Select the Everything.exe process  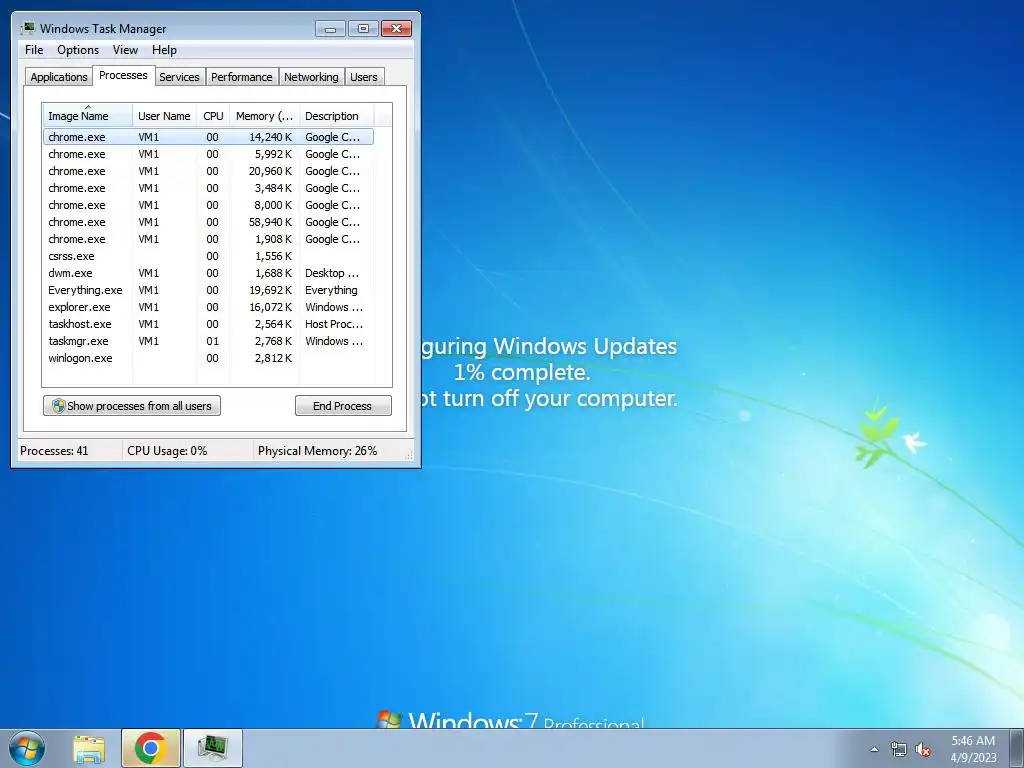[208, 290]
